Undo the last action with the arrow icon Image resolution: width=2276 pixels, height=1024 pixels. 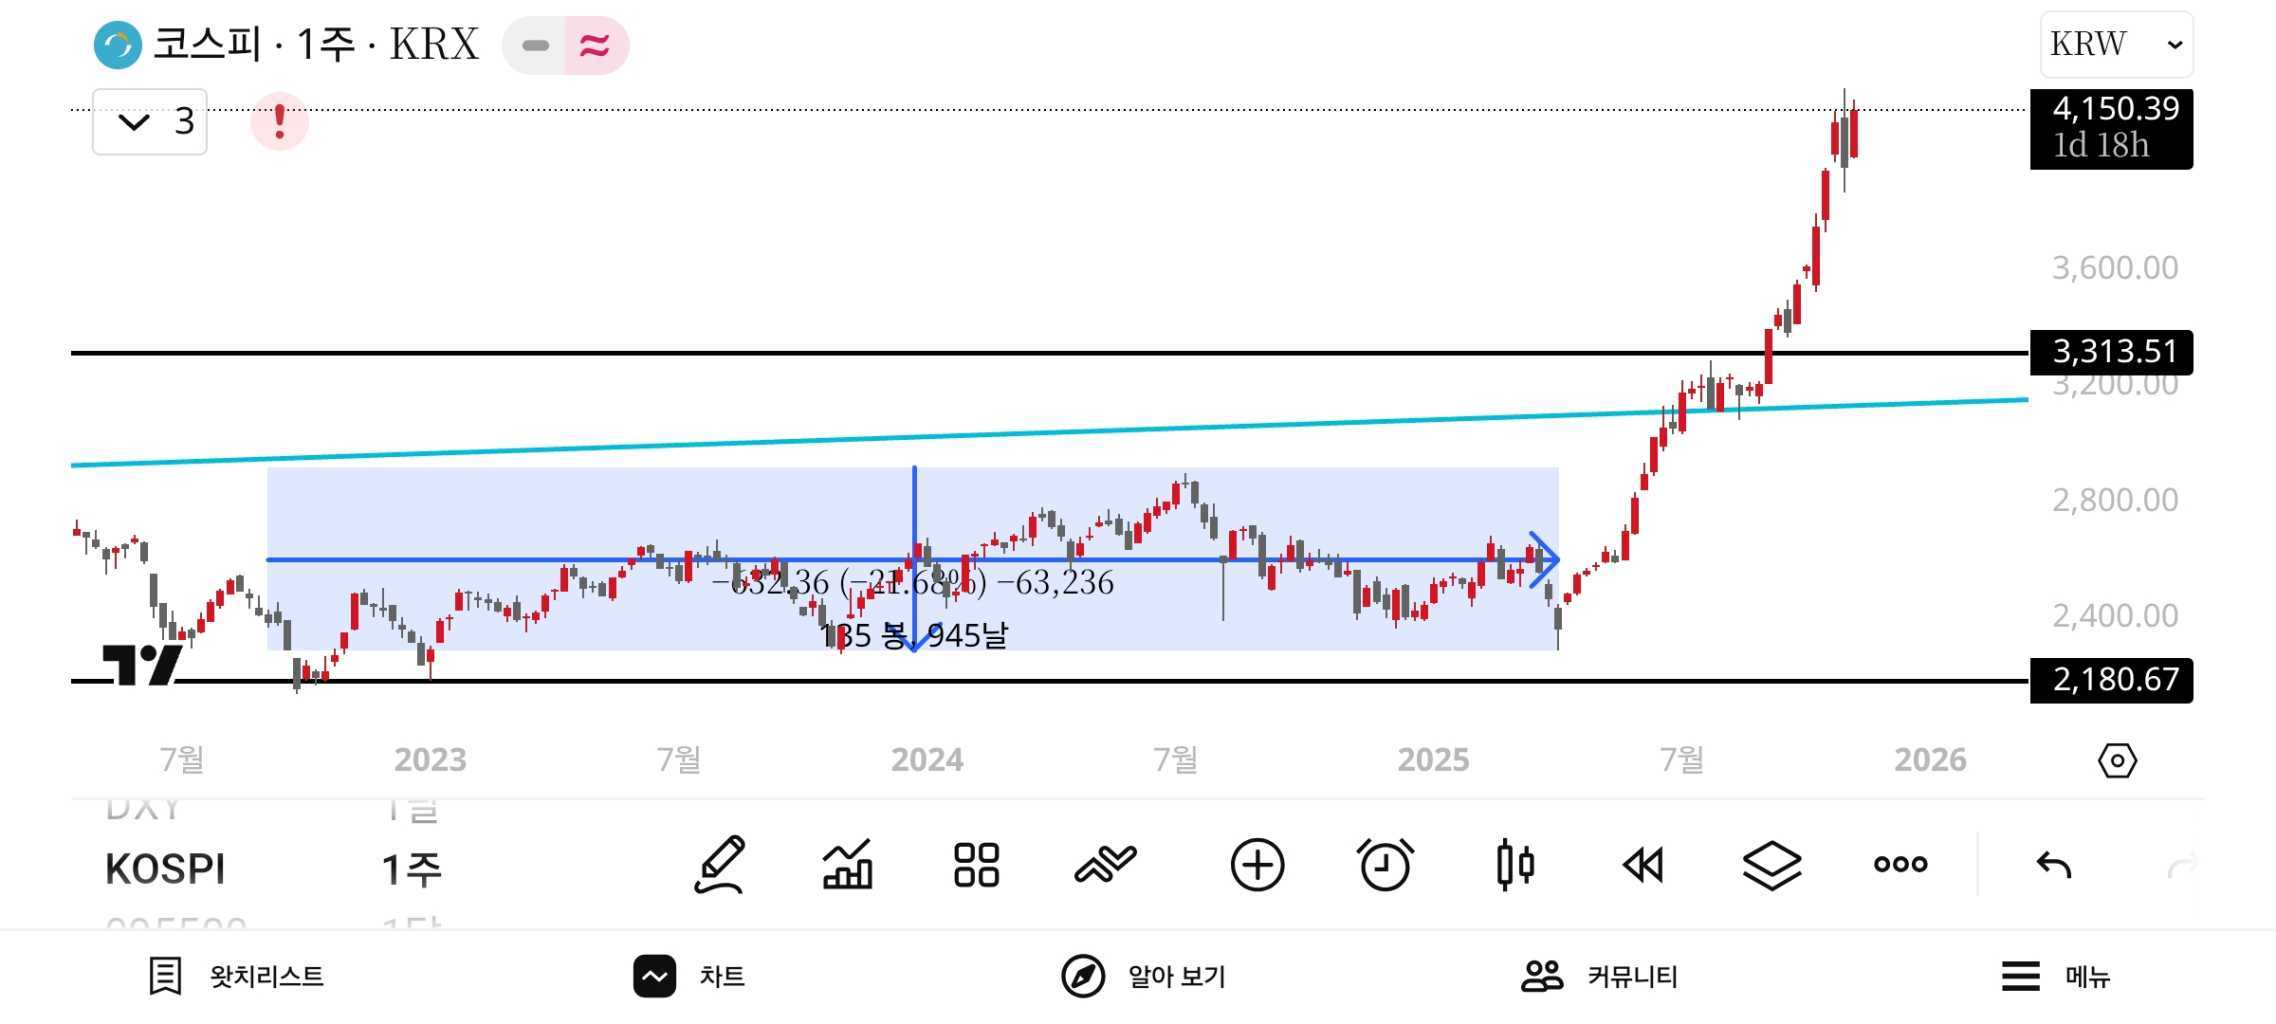click(x=2054, y=865)
